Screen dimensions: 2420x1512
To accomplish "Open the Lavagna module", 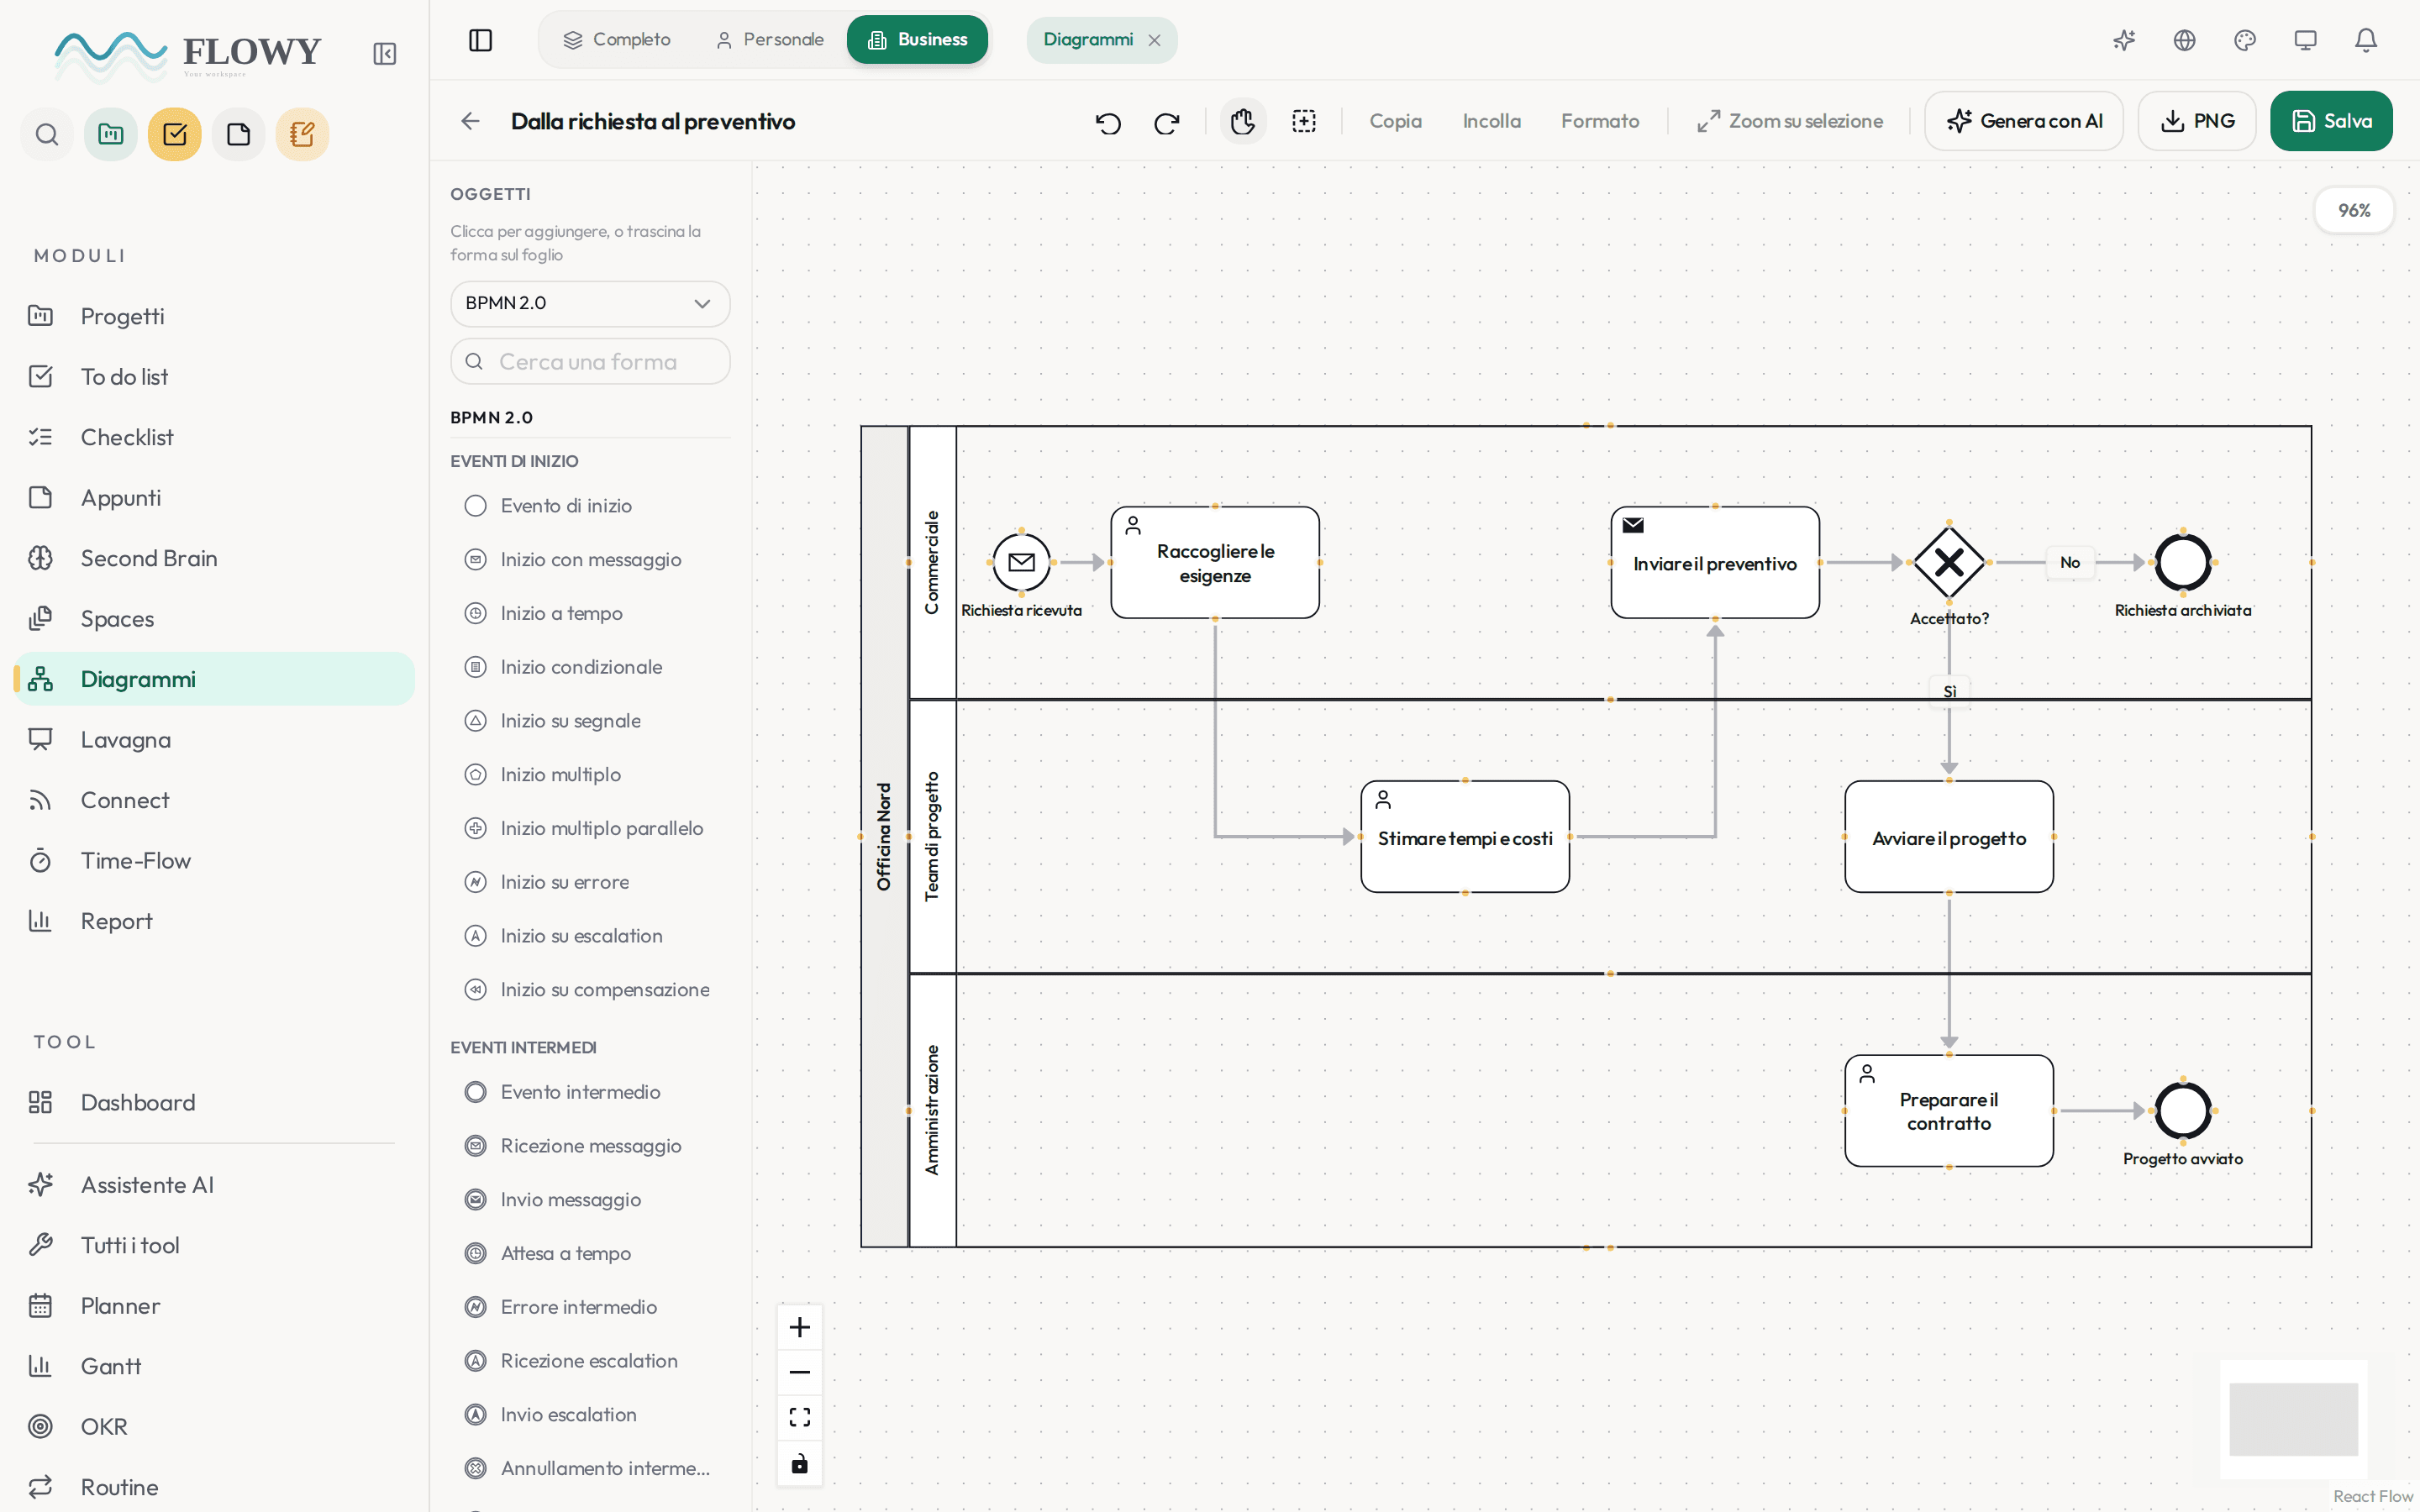I will coord(214,739).
